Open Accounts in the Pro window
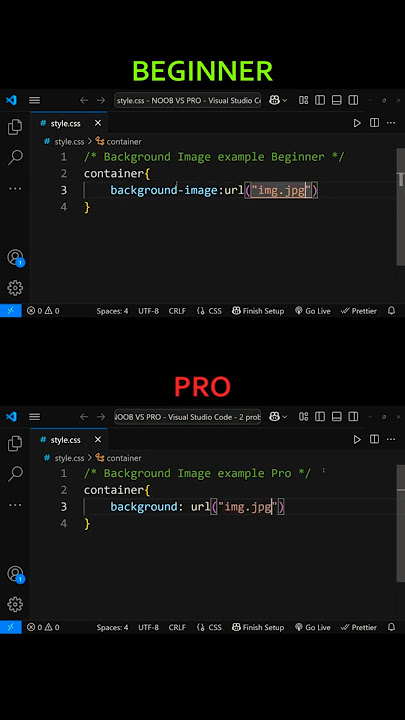The width and height of the screenshot is (405, 720). (x=15, y=574)
